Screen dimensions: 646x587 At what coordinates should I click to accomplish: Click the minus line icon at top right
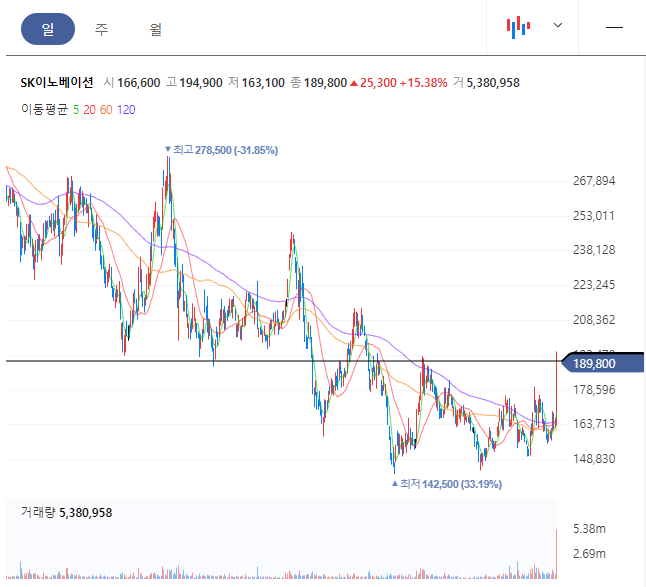click(x=614, y=27)
